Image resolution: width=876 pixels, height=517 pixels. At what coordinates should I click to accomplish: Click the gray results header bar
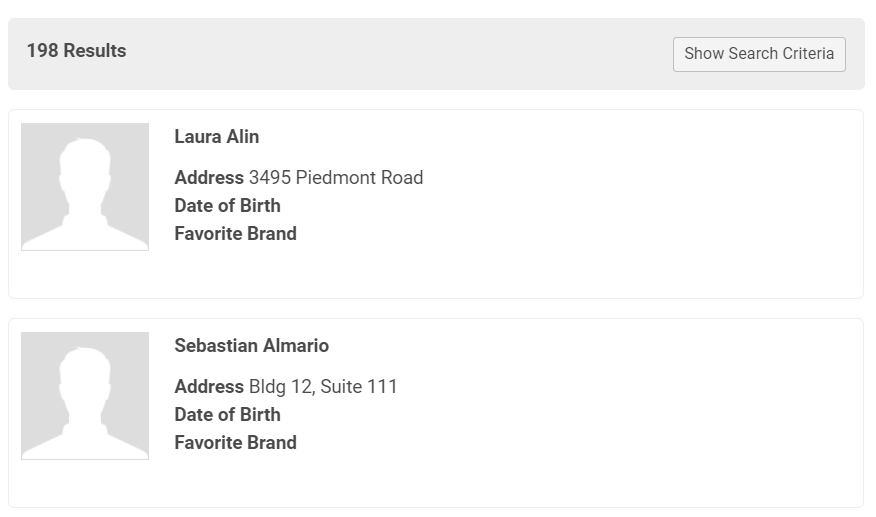pyautogui.click(x=400, y=54)
